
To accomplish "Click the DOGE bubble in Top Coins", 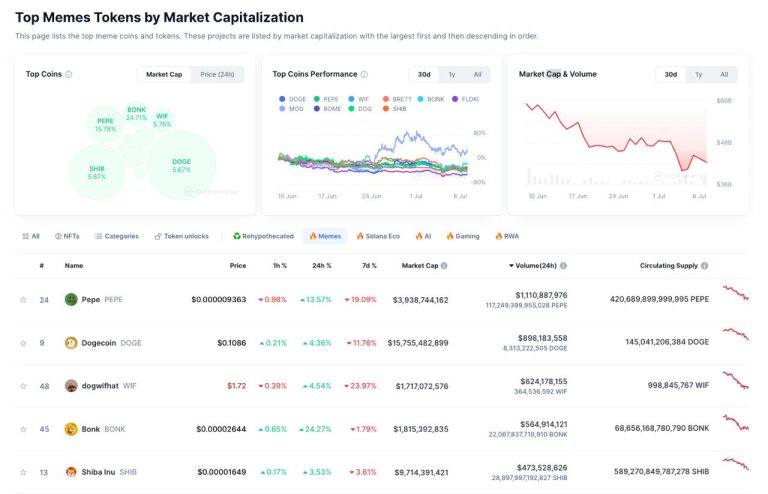I will [181, 165].
